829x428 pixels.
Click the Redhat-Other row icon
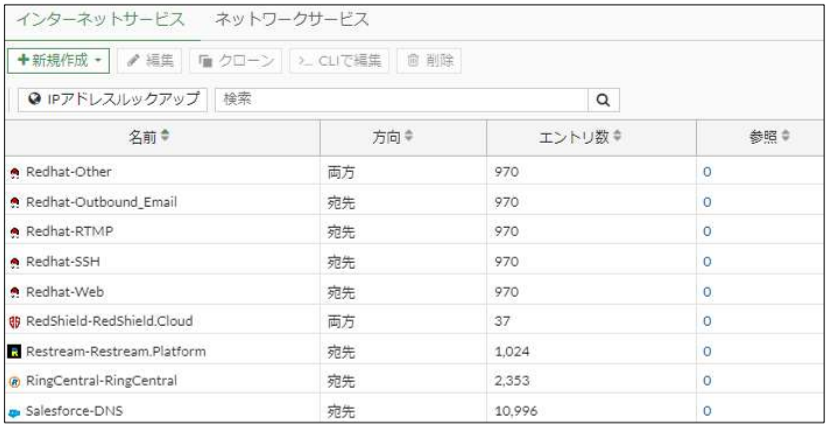[x=13, y=173]
